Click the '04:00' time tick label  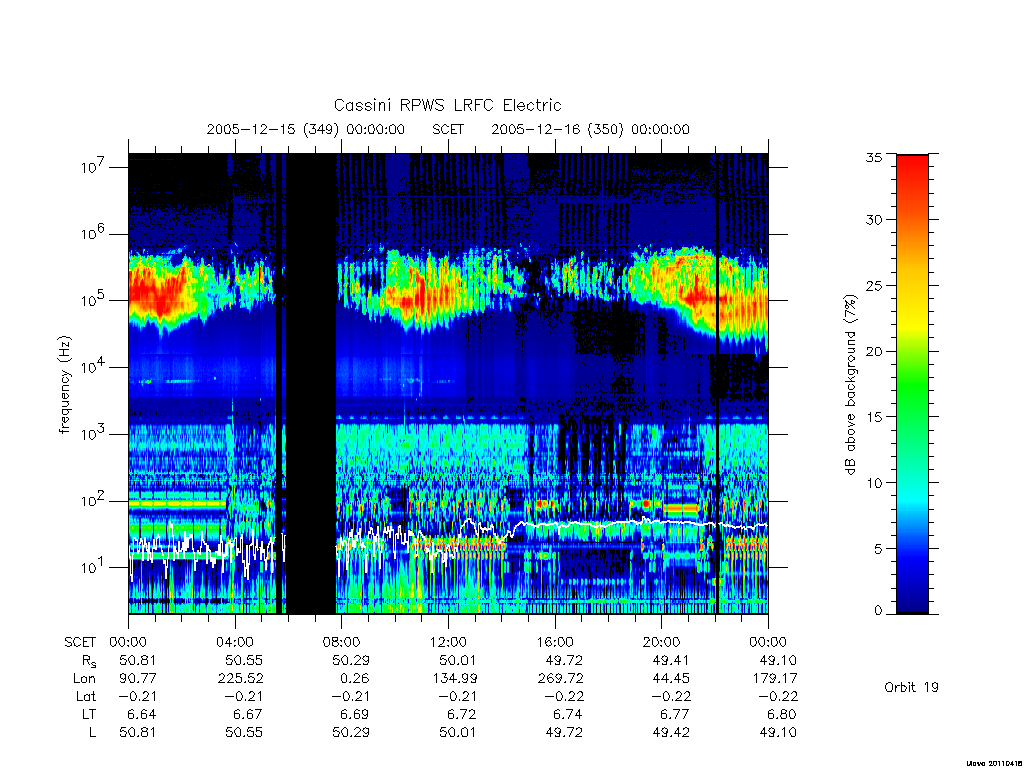(234, 642)
